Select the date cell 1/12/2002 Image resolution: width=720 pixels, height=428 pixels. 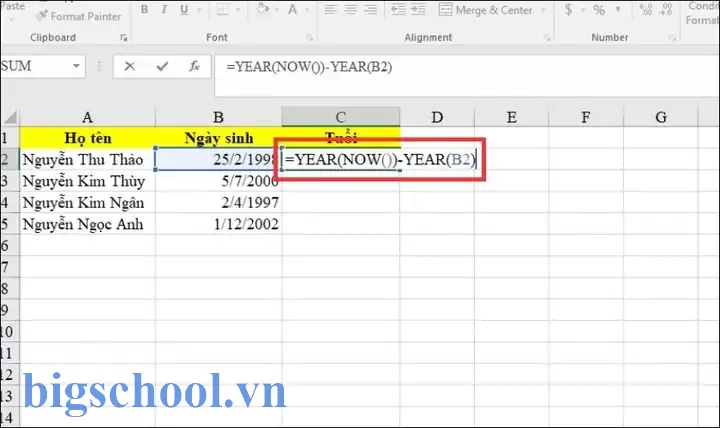tap(219, 224)
